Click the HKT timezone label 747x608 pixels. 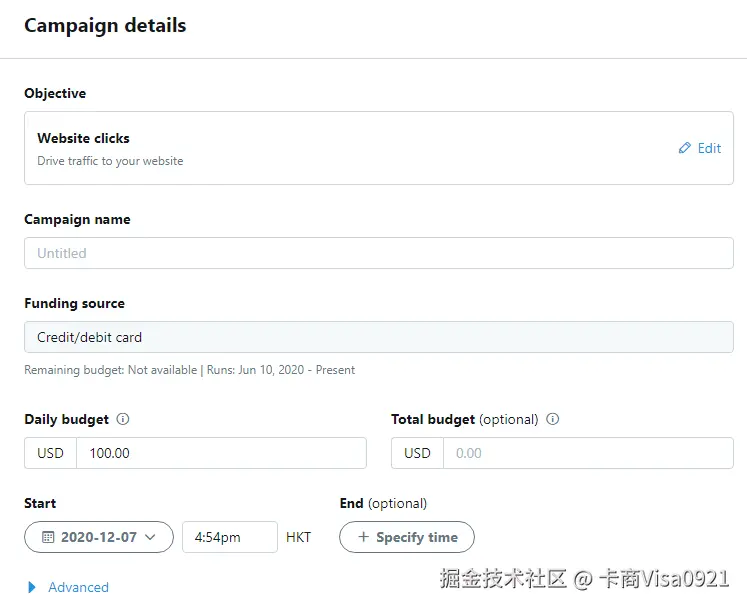298,537
